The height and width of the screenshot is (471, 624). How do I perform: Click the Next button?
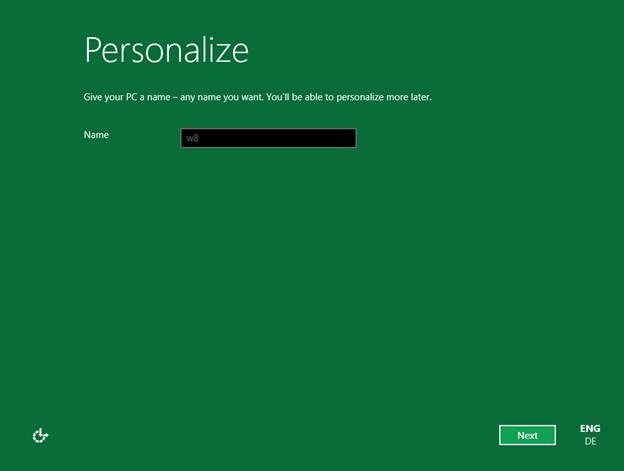(527, 435)
